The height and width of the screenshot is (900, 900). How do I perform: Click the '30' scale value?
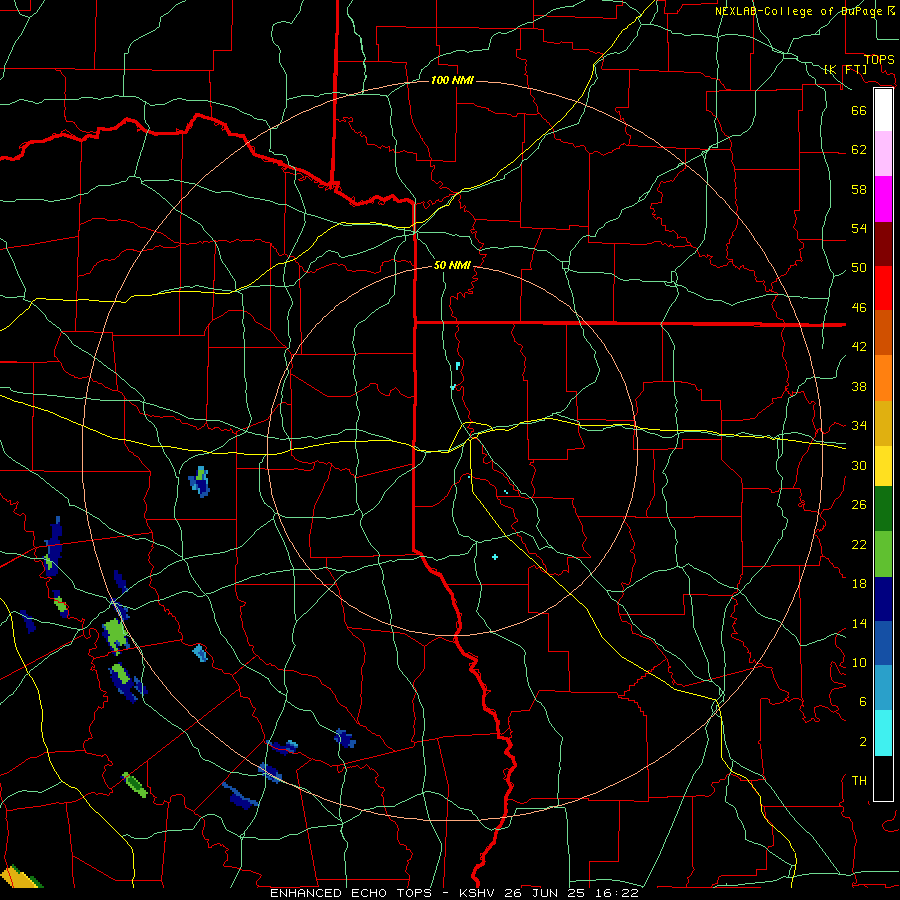click(x=859, y=465)
